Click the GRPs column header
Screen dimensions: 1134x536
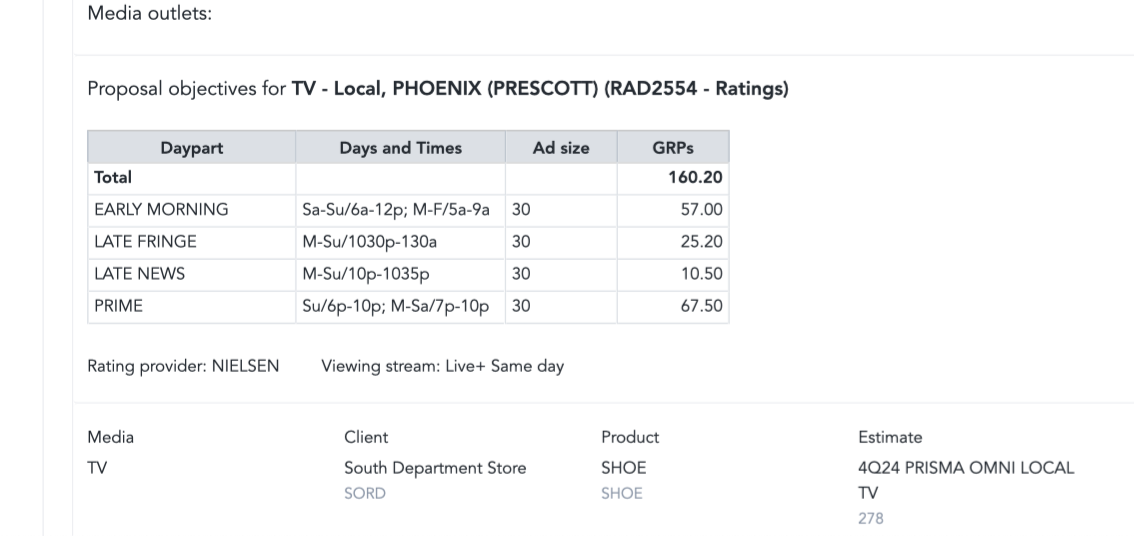coord(673,148)
